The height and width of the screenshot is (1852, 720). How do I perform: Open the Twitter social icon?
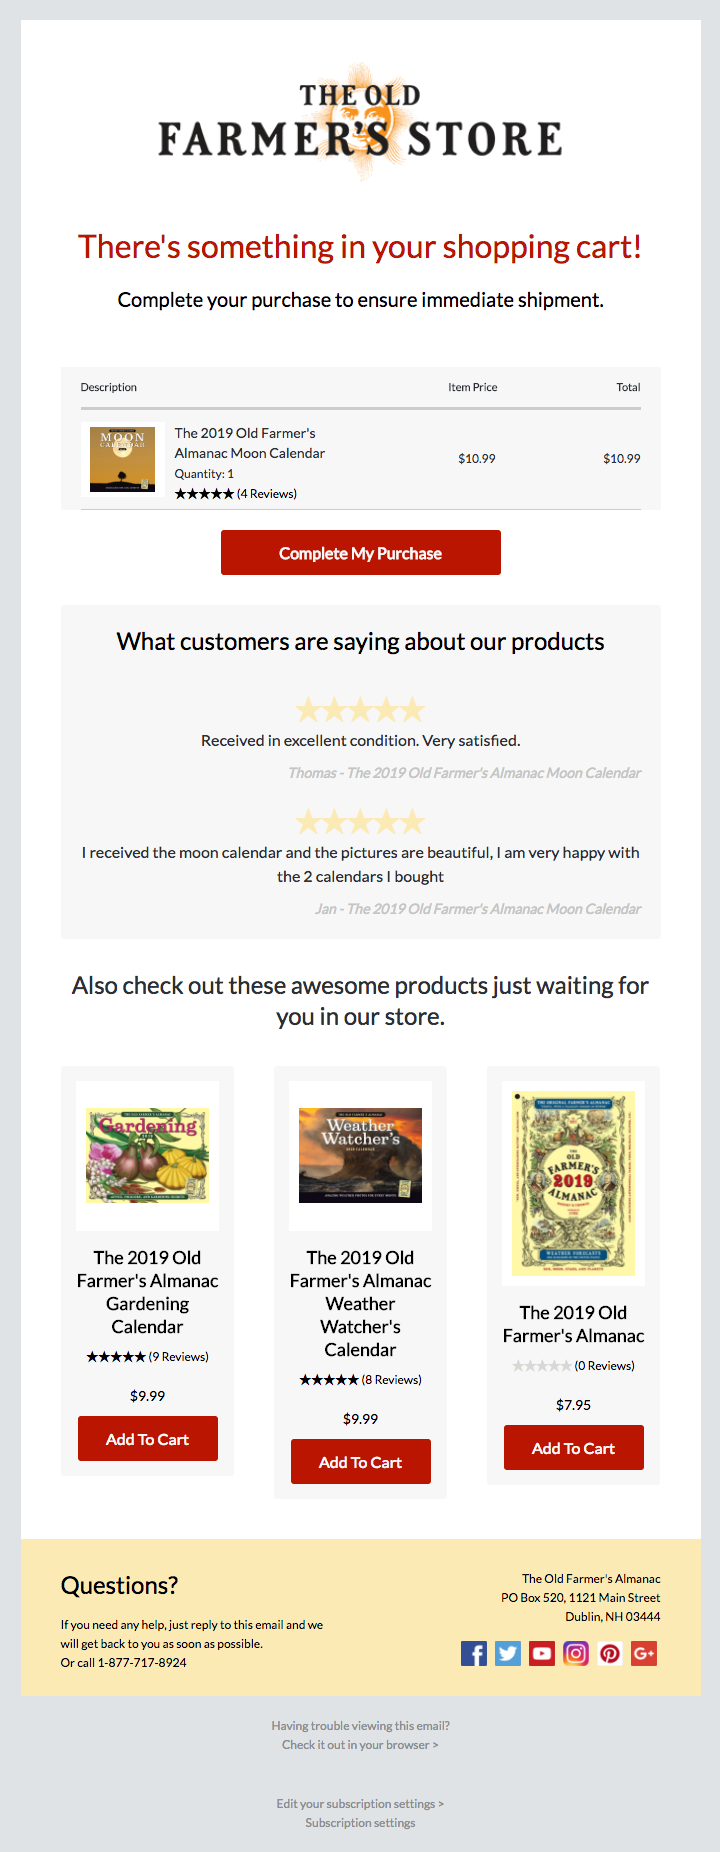pos(508,1653)
